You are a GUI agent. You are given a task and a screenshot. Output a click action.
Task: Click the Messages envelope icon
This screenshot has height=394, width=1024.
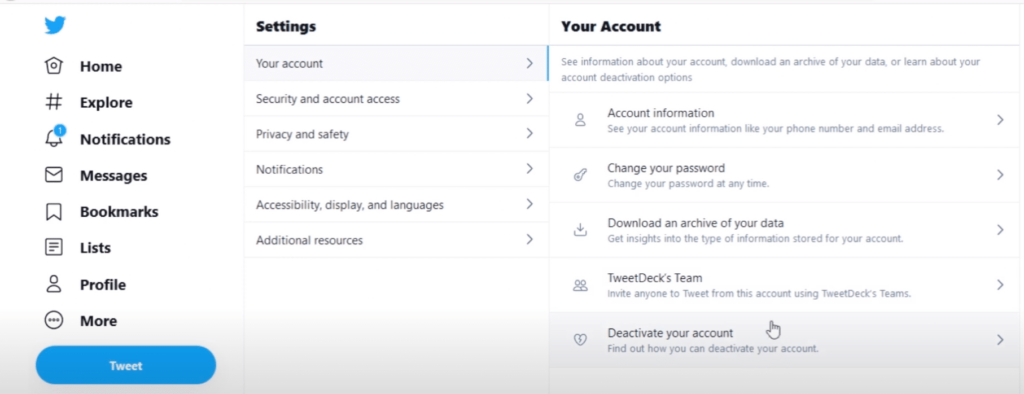(54, 175)
